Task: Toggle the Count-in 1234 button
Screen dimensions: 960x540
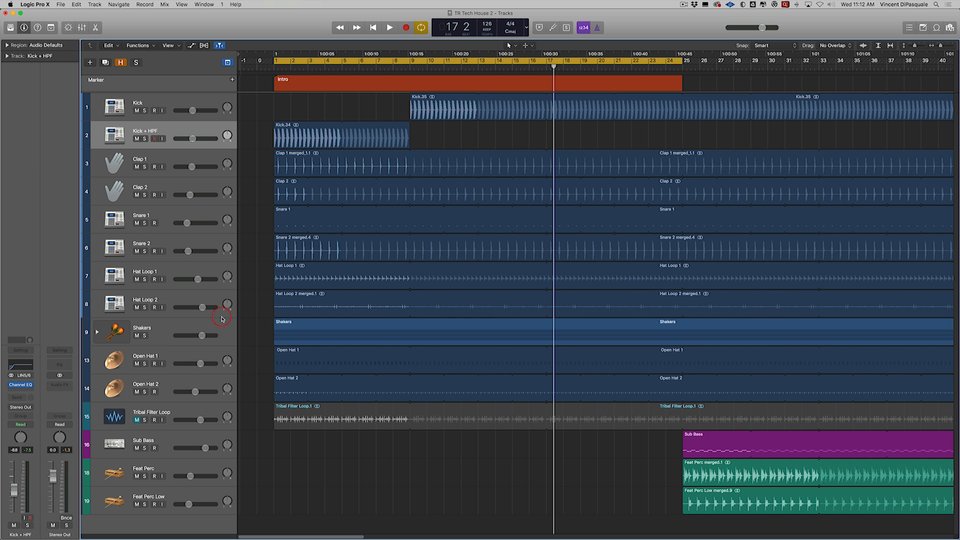Action: [583, 28]
